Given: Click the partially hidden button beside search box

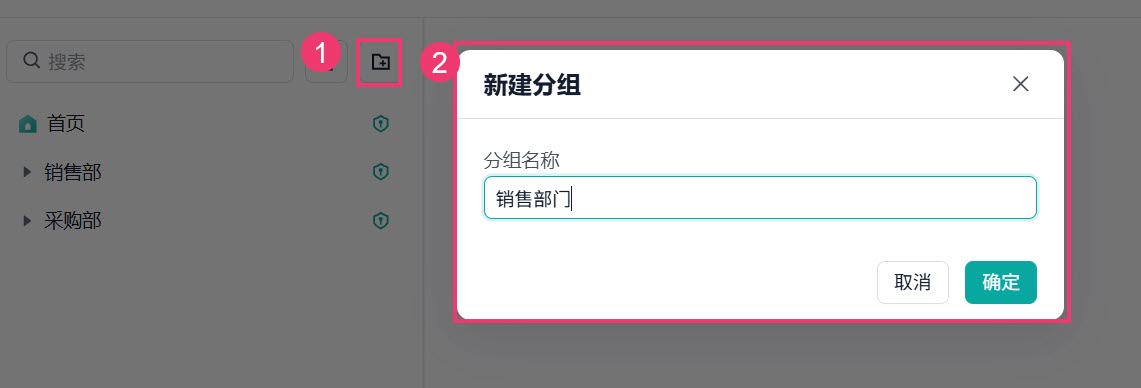Looking at the screenshot, I should [327, 62].
